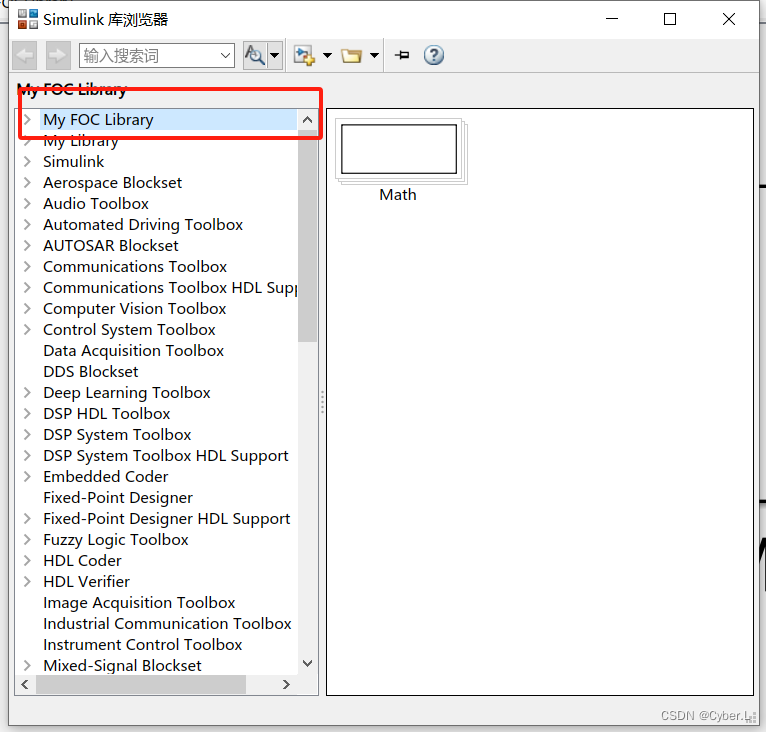
Task: Expand the My FOC Library node
Action: 27,120
